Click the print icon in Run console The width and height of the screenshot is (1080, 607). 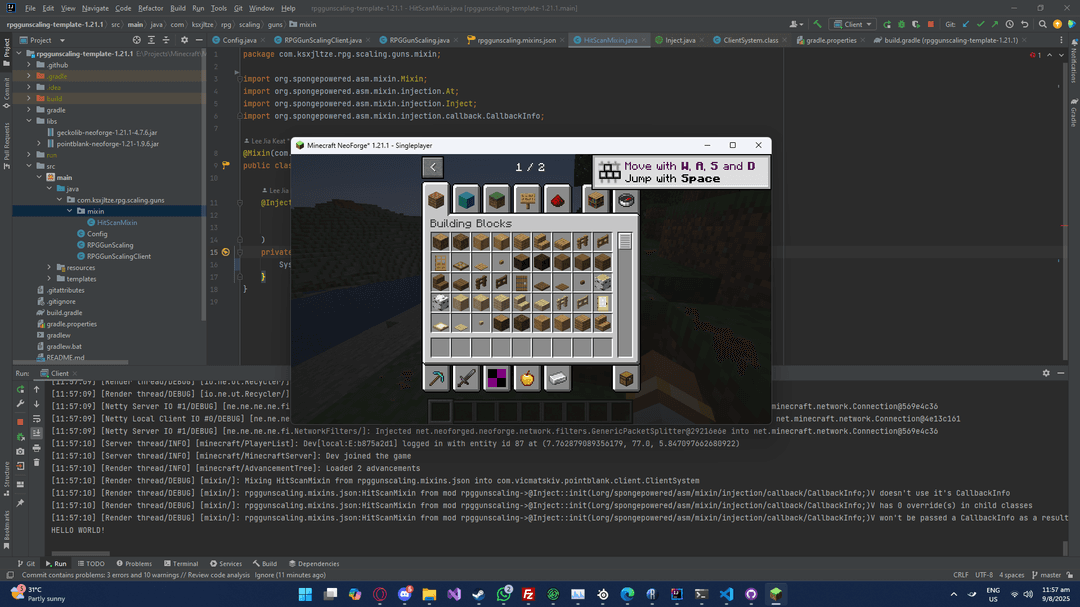tap(37, 449)
